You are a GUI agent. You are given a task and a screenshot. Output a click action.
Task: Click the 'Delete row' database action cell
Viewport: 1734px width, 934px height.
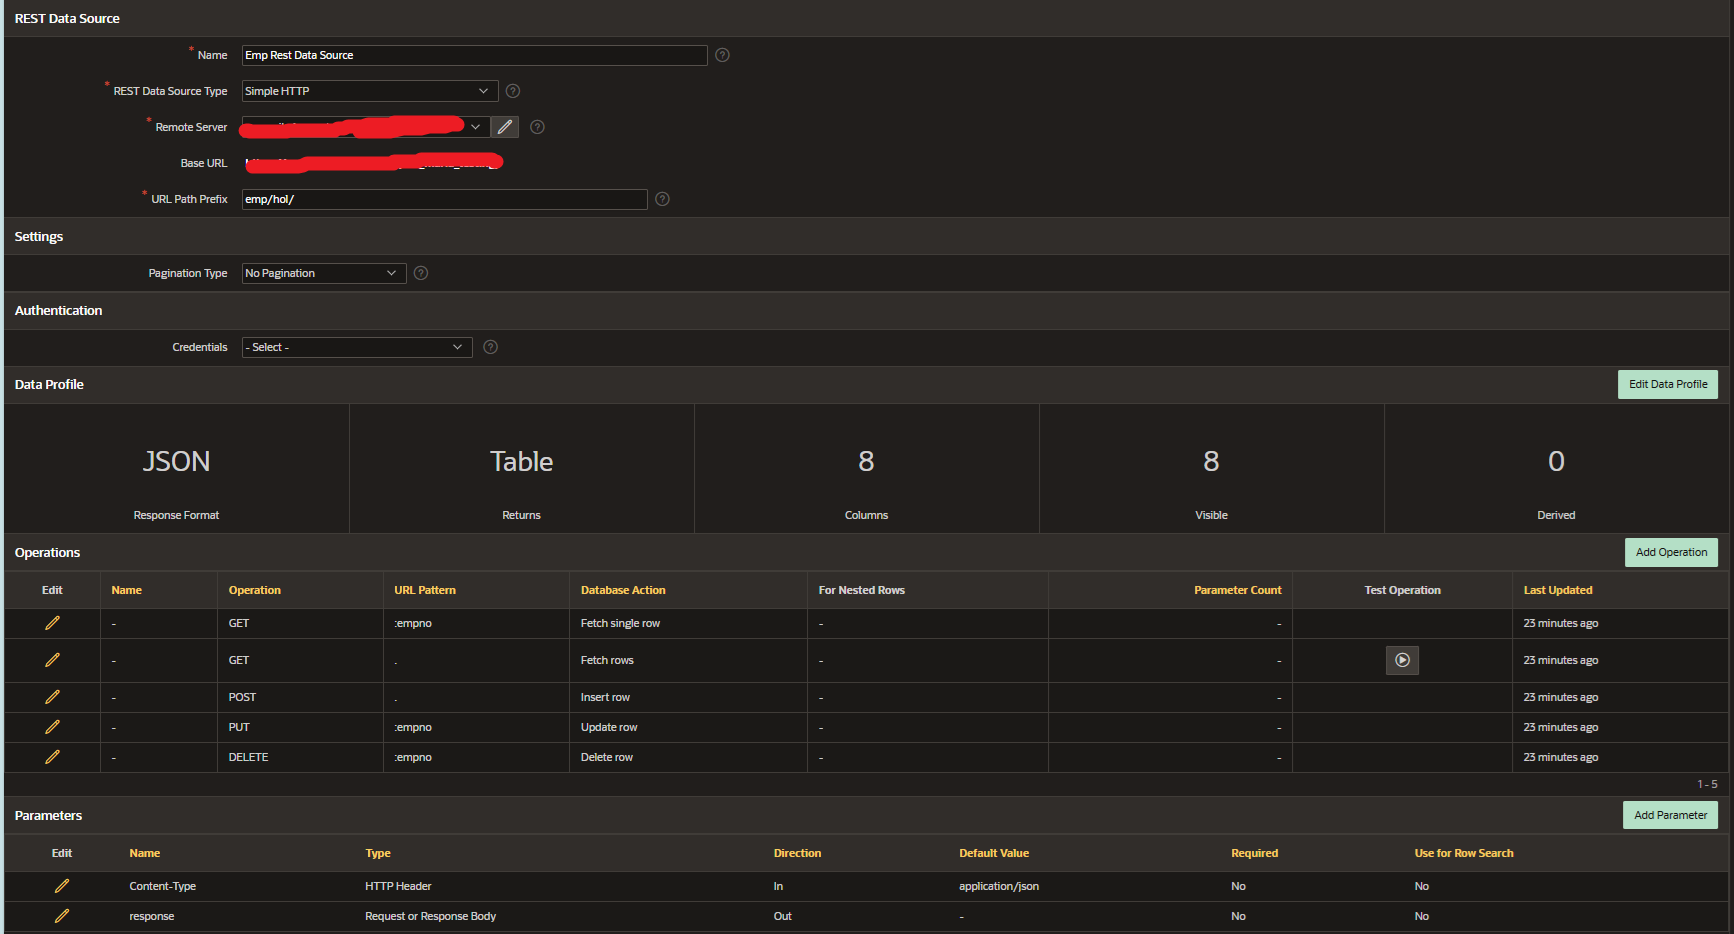tap(607, 757)
